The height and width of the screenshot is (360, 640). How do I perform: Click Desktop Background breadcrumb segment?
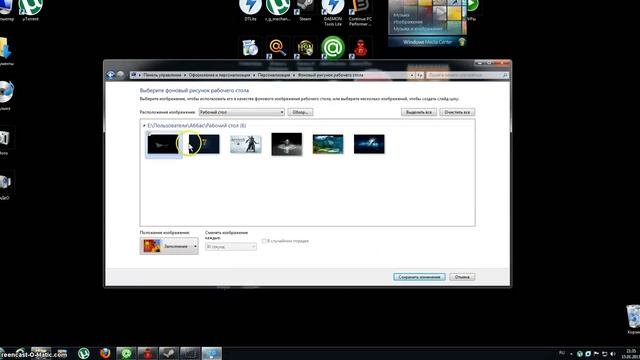click(330, 75)
